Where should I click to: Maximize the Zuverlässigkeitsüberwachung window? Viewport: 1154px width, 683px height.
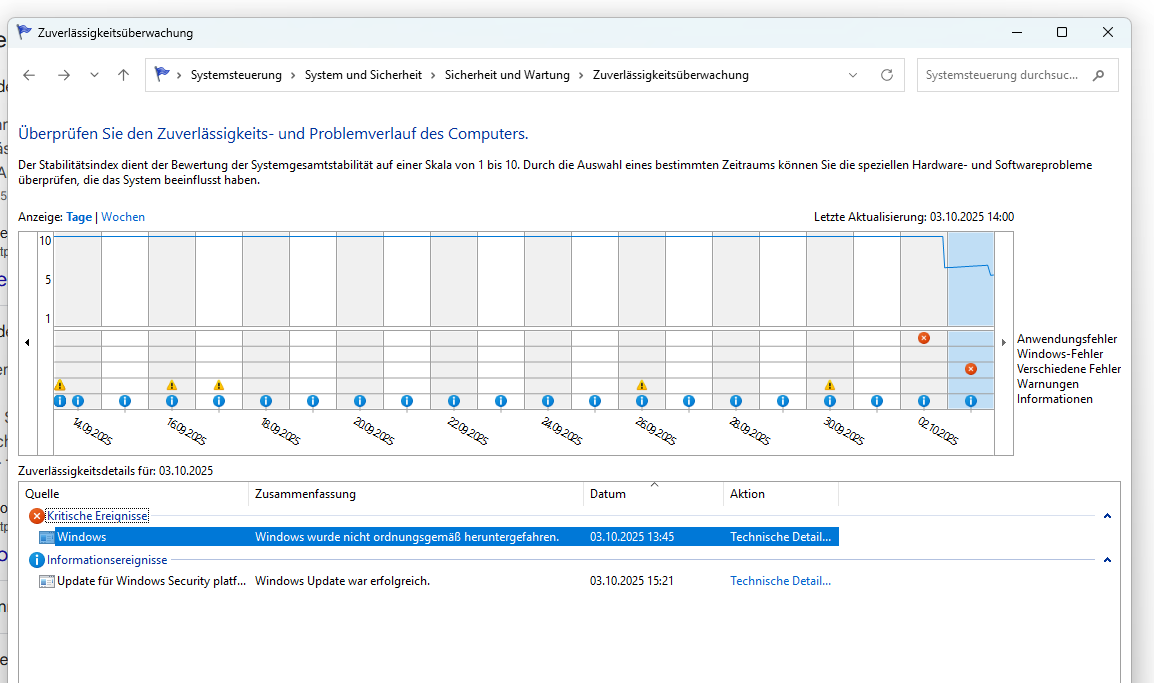[1062, 32]
